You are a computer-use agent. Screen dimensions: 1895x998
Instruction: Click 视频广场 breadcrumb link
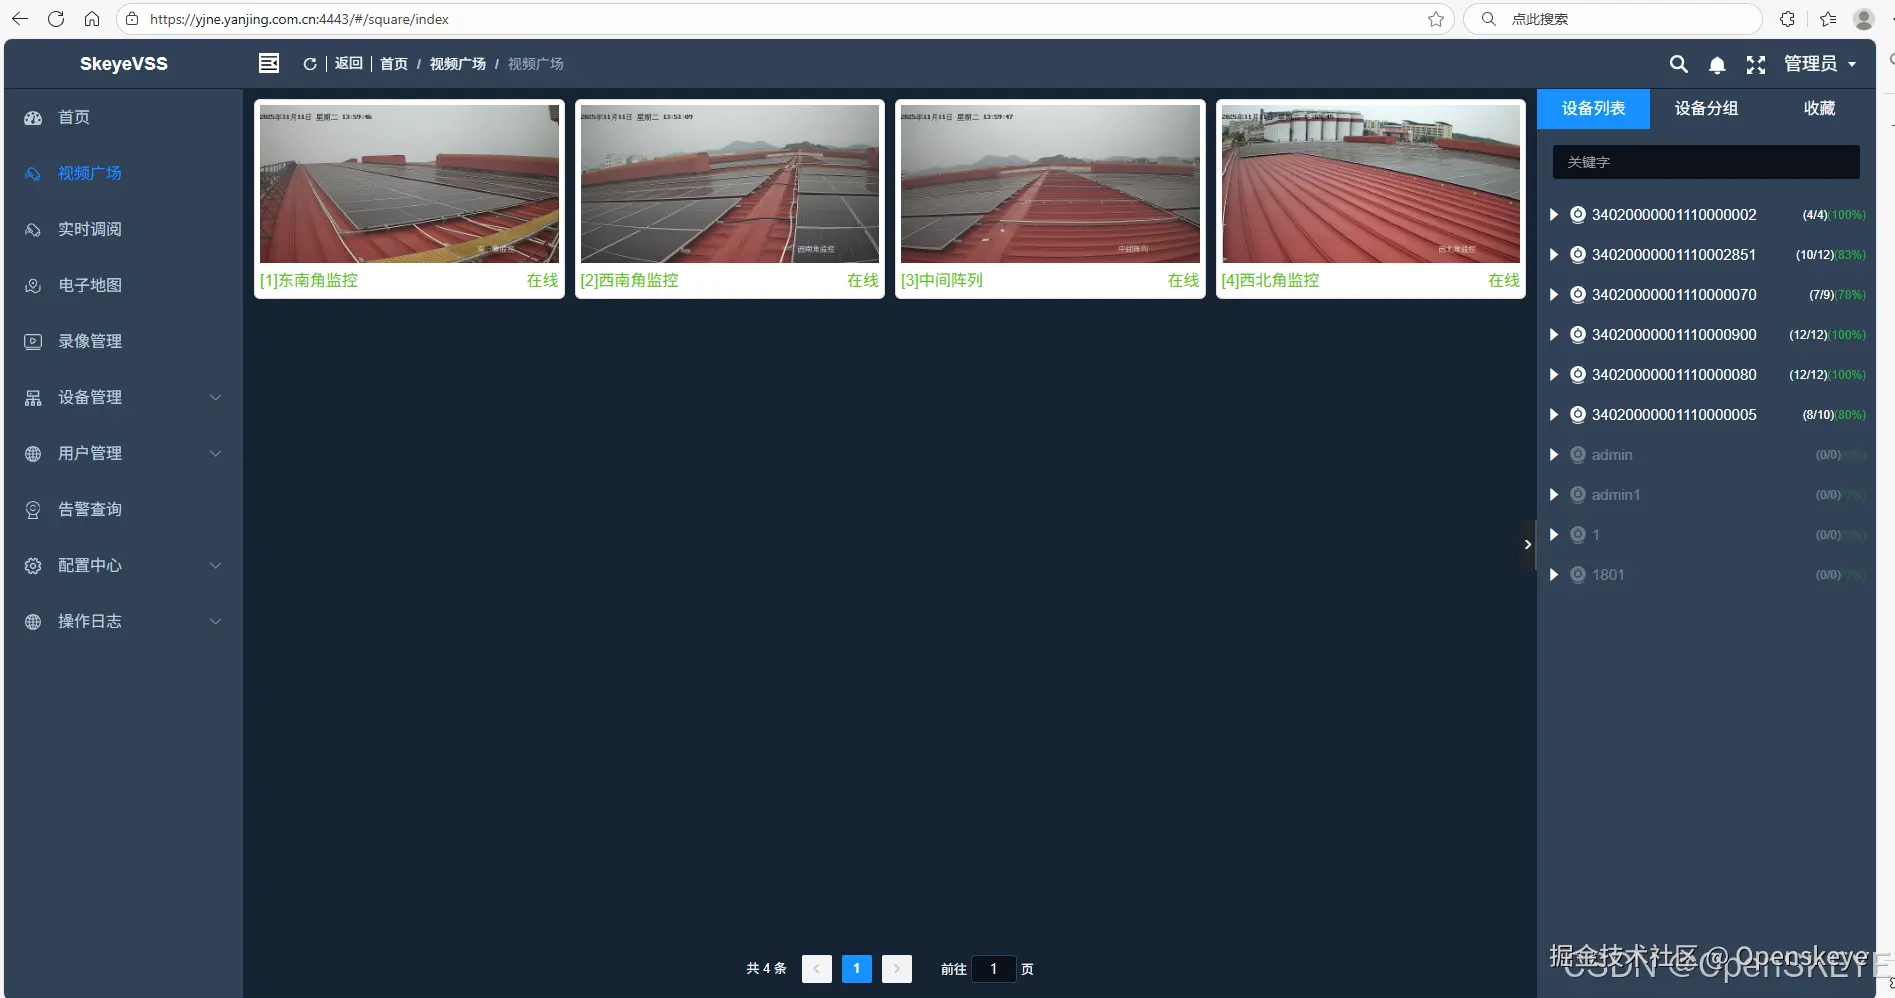(x=458, y=64)
